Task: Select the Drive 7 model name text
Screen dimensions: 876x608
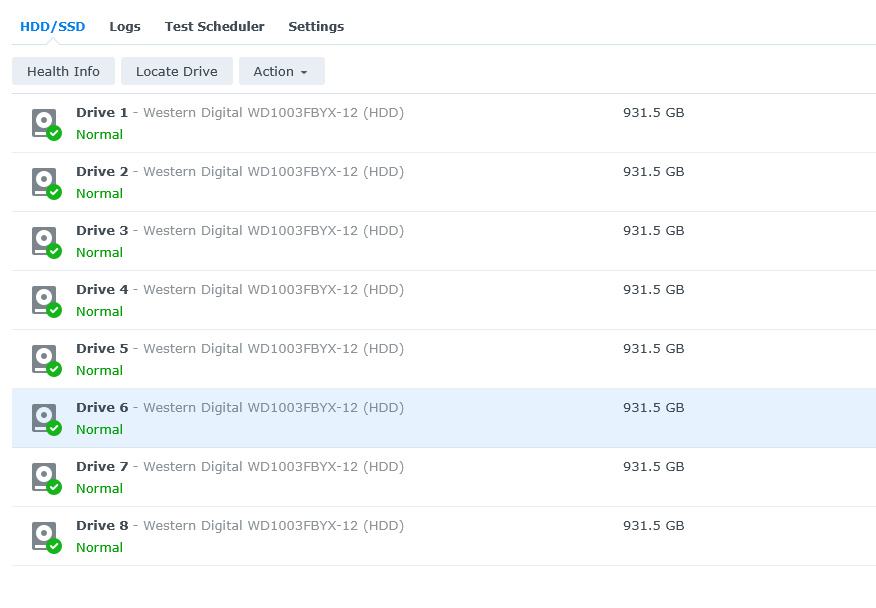Action: pyautogui.click(x=273, y=467)
